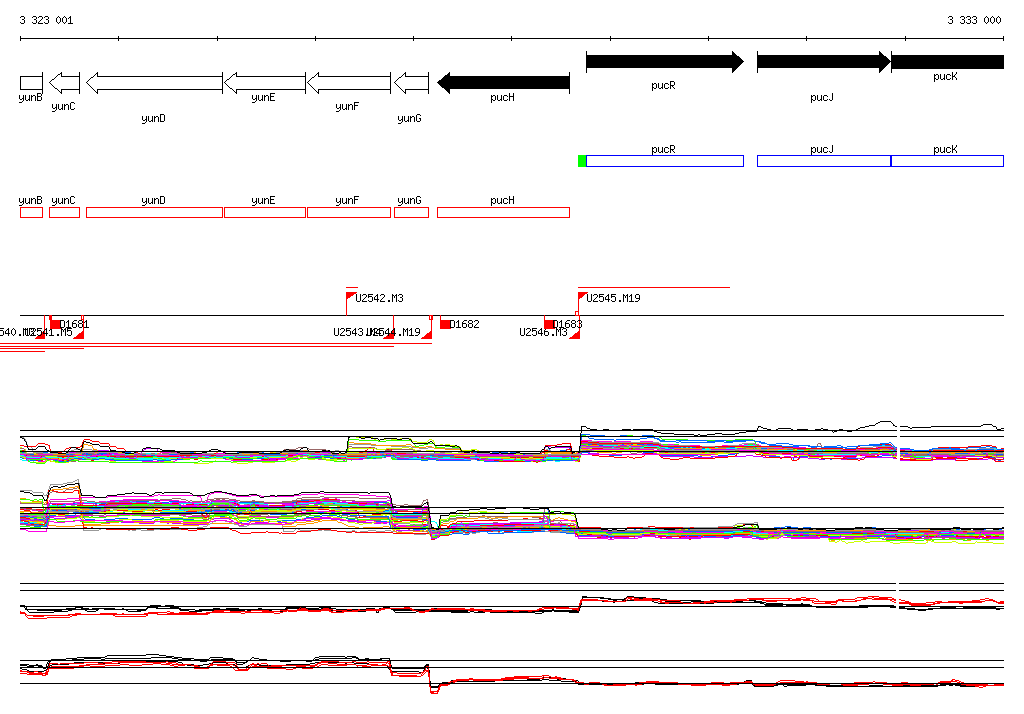The width and height of the screenshot is (1024, 714).
Task: Click the U2544.M19 text label
Action: (393, 333)
